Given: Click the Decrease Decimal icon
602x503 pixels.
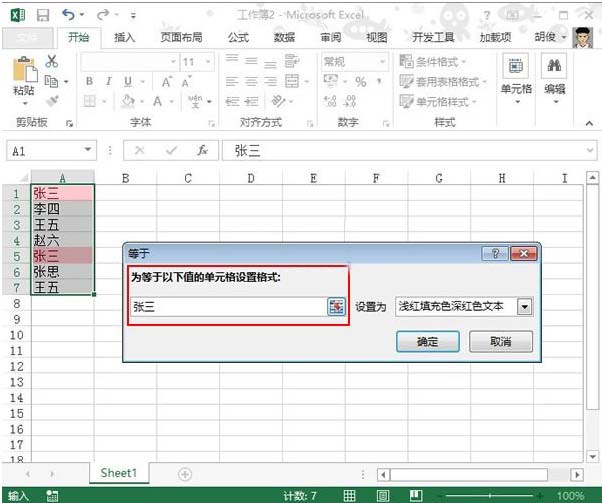Looking at the screenshot, I should [x=349, y=101].
